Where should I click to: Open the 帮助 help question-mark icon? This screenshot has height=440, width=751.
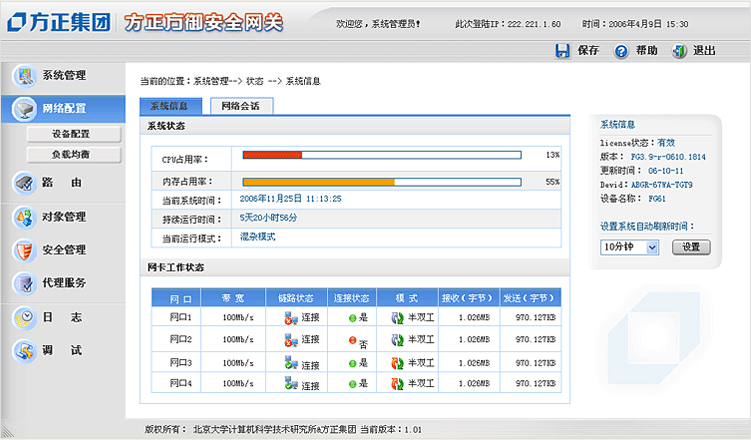coord(621,51)
